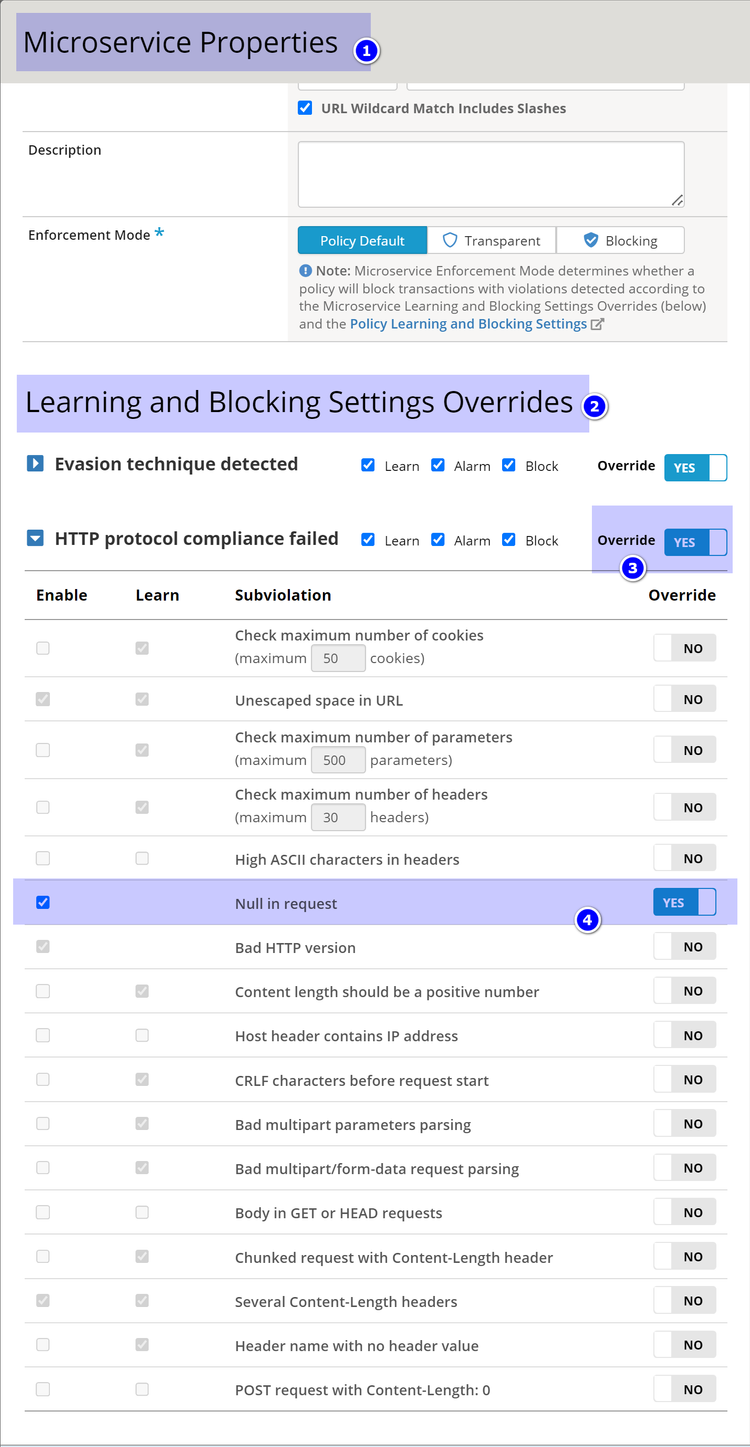Open Policy Learning and Blocking Settings link
This screenshot has height=1447, width=750.
click(x=468, y=324)
